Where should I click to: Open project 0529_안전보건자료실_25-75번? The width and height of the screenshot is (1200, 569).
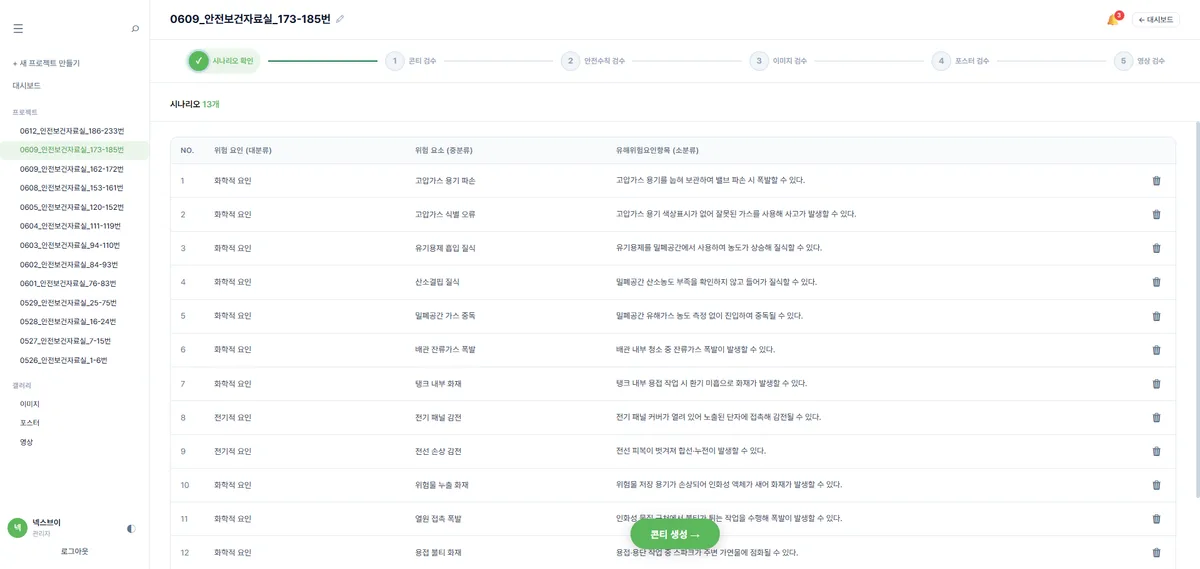[74, 303]
